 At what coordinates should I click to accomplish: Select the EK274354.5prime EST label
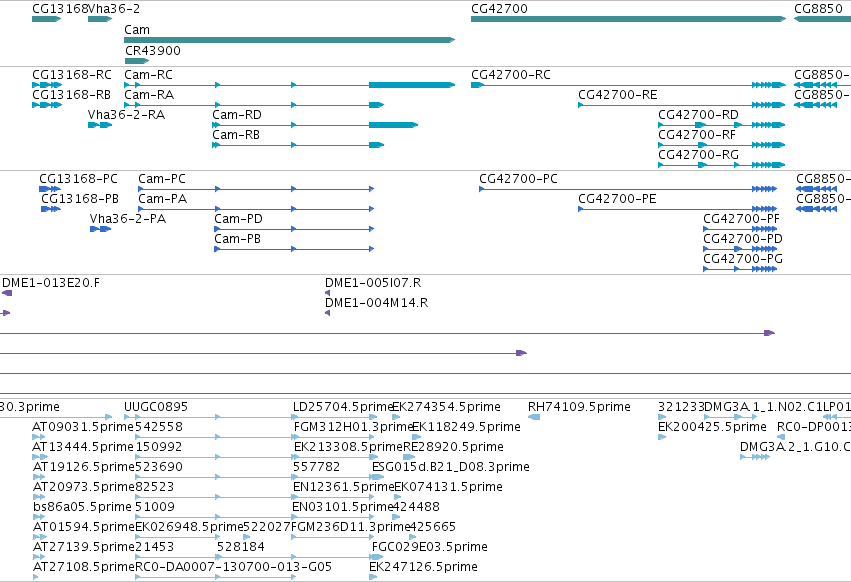(x=447, y=407)
